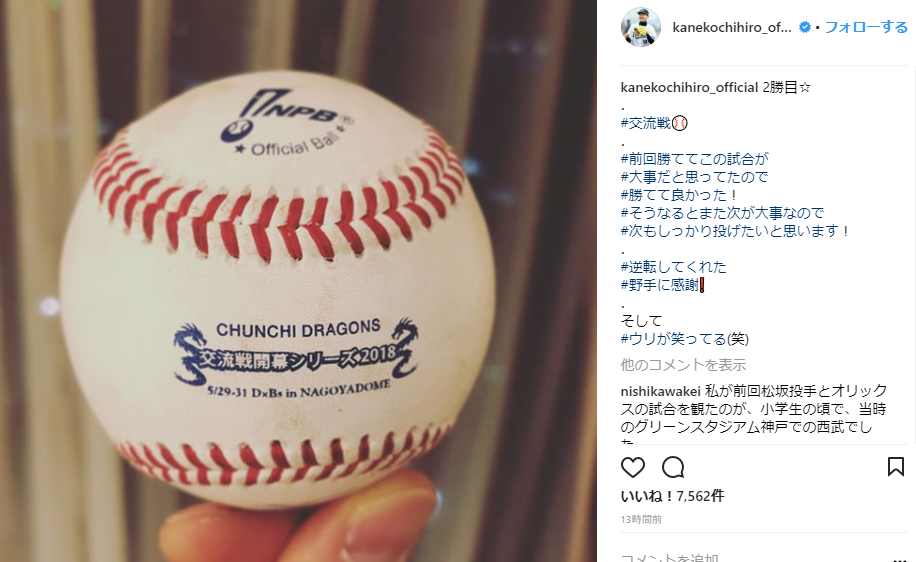Save the post with the bookmark icon
916x562 pixels.
coord(896,467)
